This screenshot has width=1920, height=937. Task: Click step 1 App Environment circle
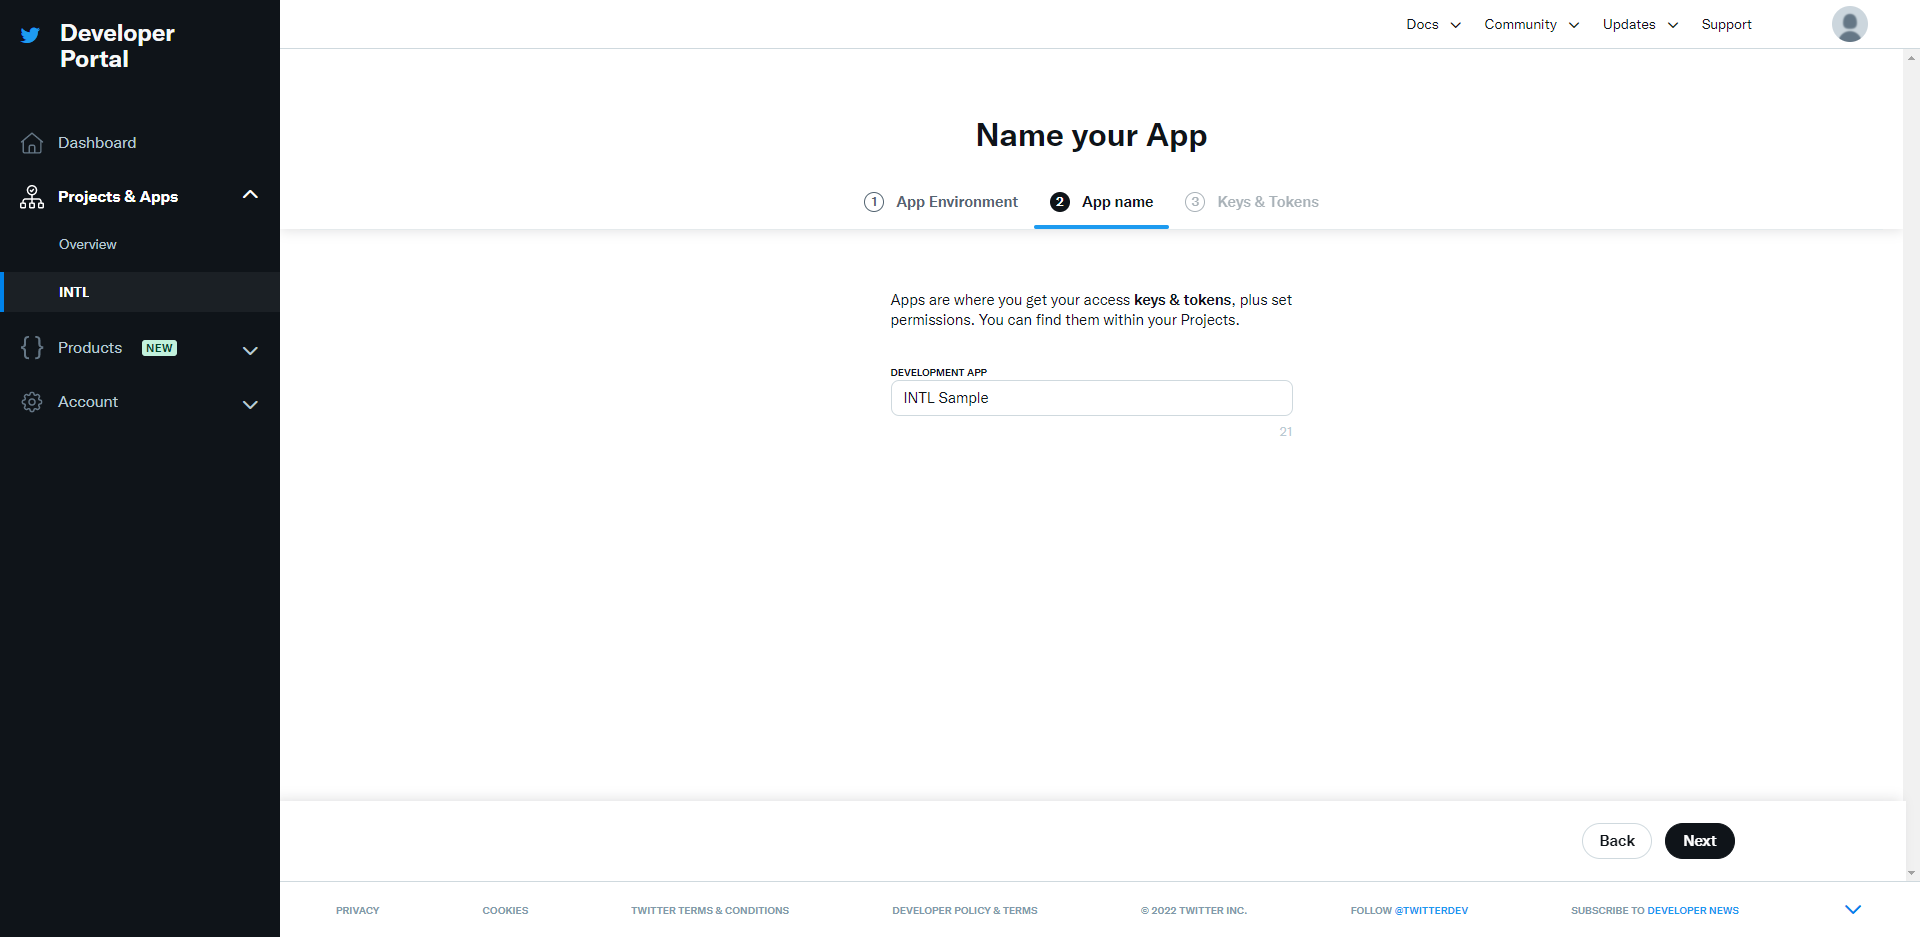874,201
